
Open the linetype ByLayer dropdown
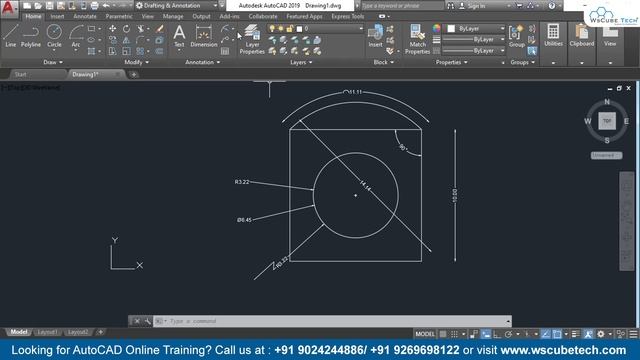474,51
